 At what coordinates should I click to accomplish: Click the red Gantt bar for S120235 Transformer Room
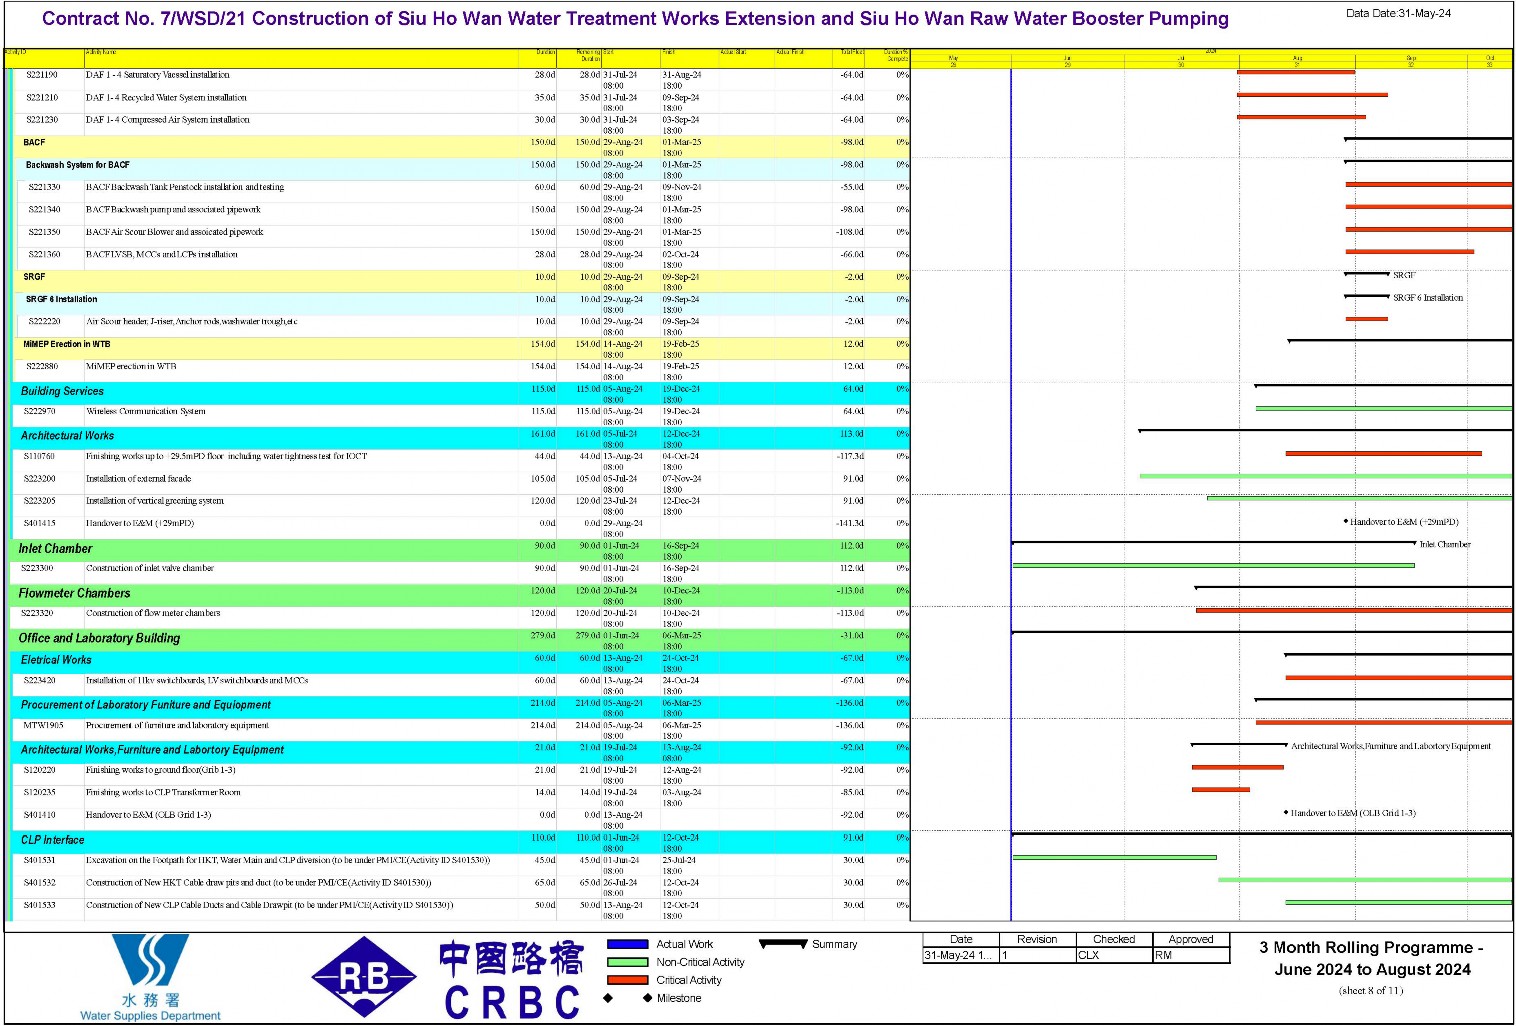[1221, 790]
